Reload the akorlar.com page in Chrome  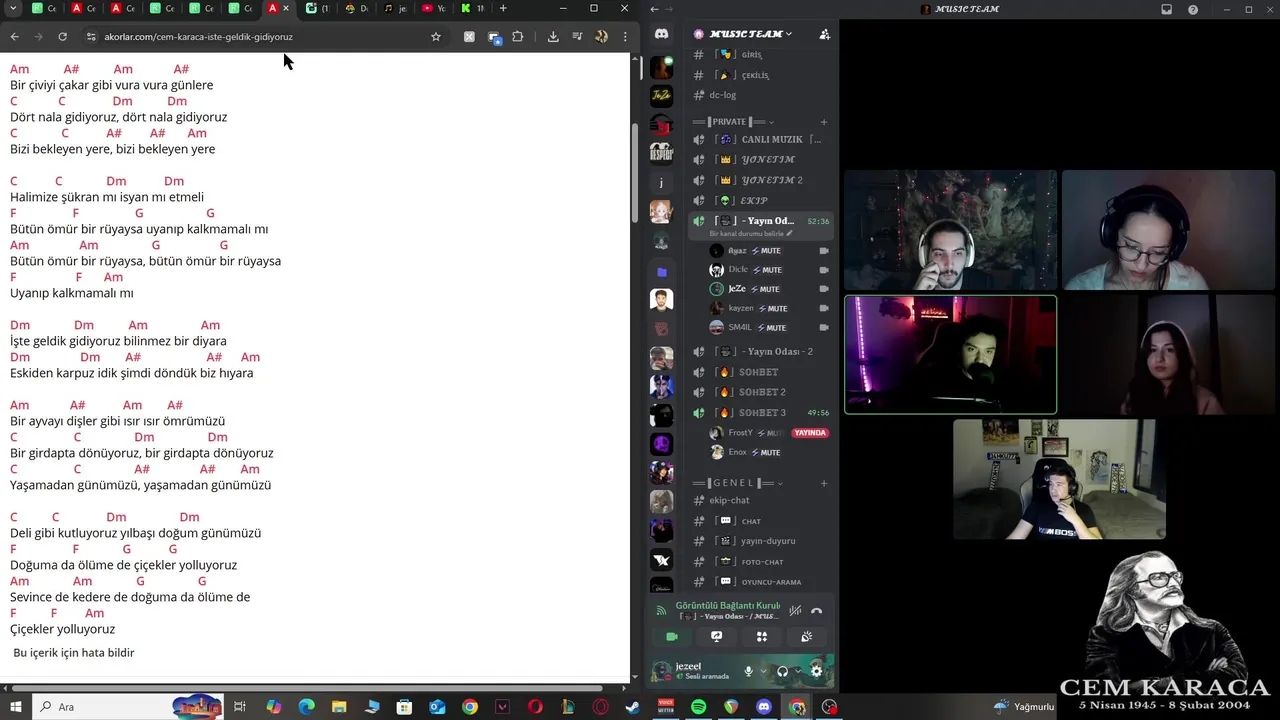(62, 37)
